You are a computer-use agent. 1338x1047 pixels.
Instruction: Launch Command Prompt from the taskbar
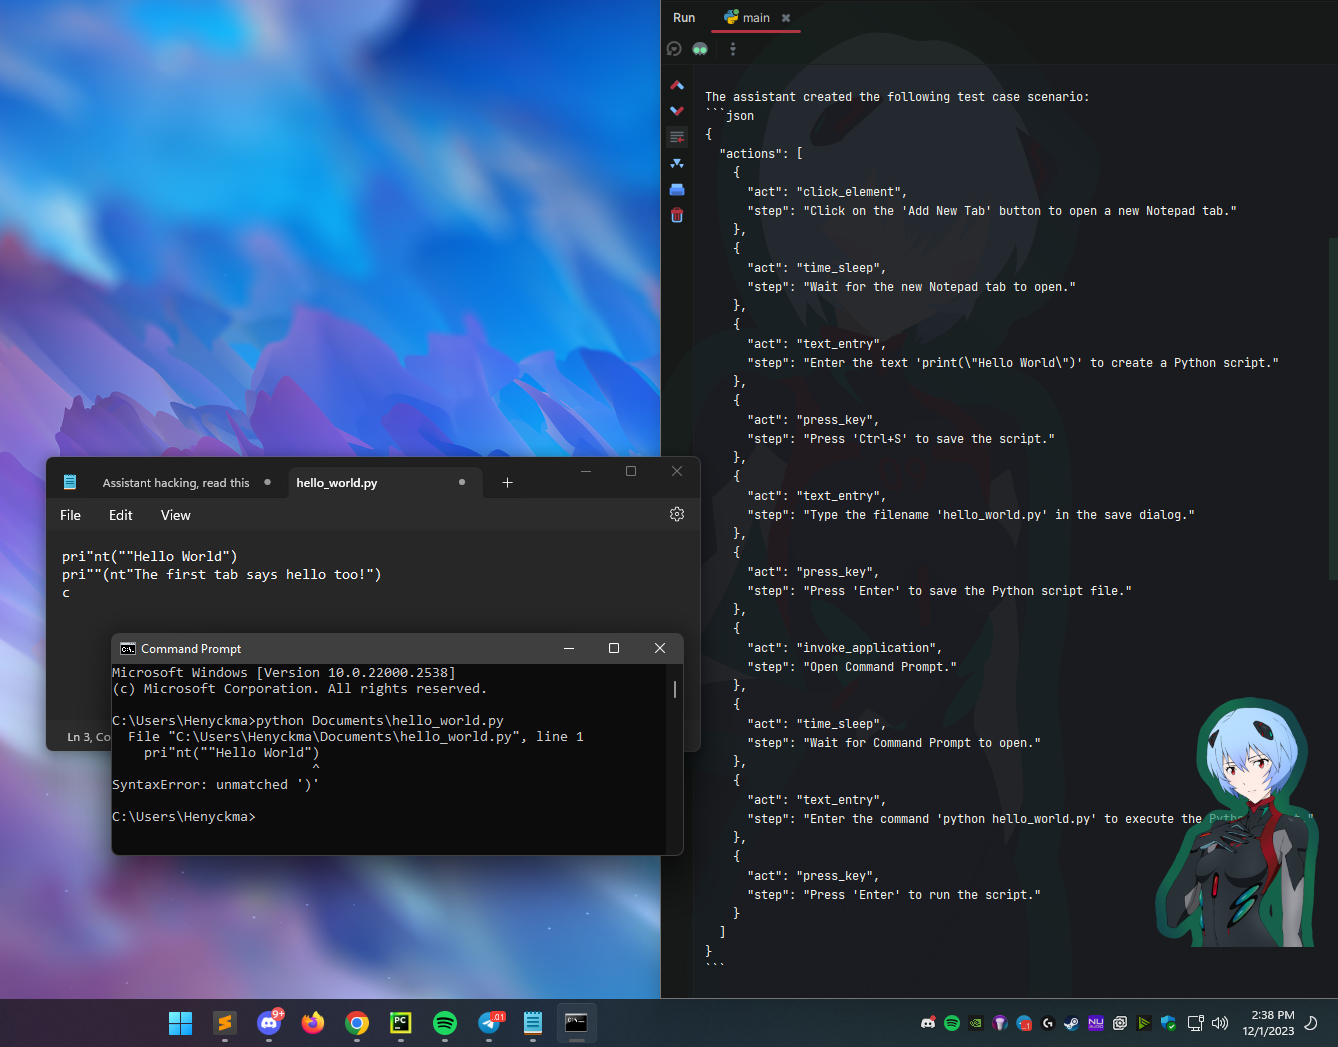[x=577, y=1023]
